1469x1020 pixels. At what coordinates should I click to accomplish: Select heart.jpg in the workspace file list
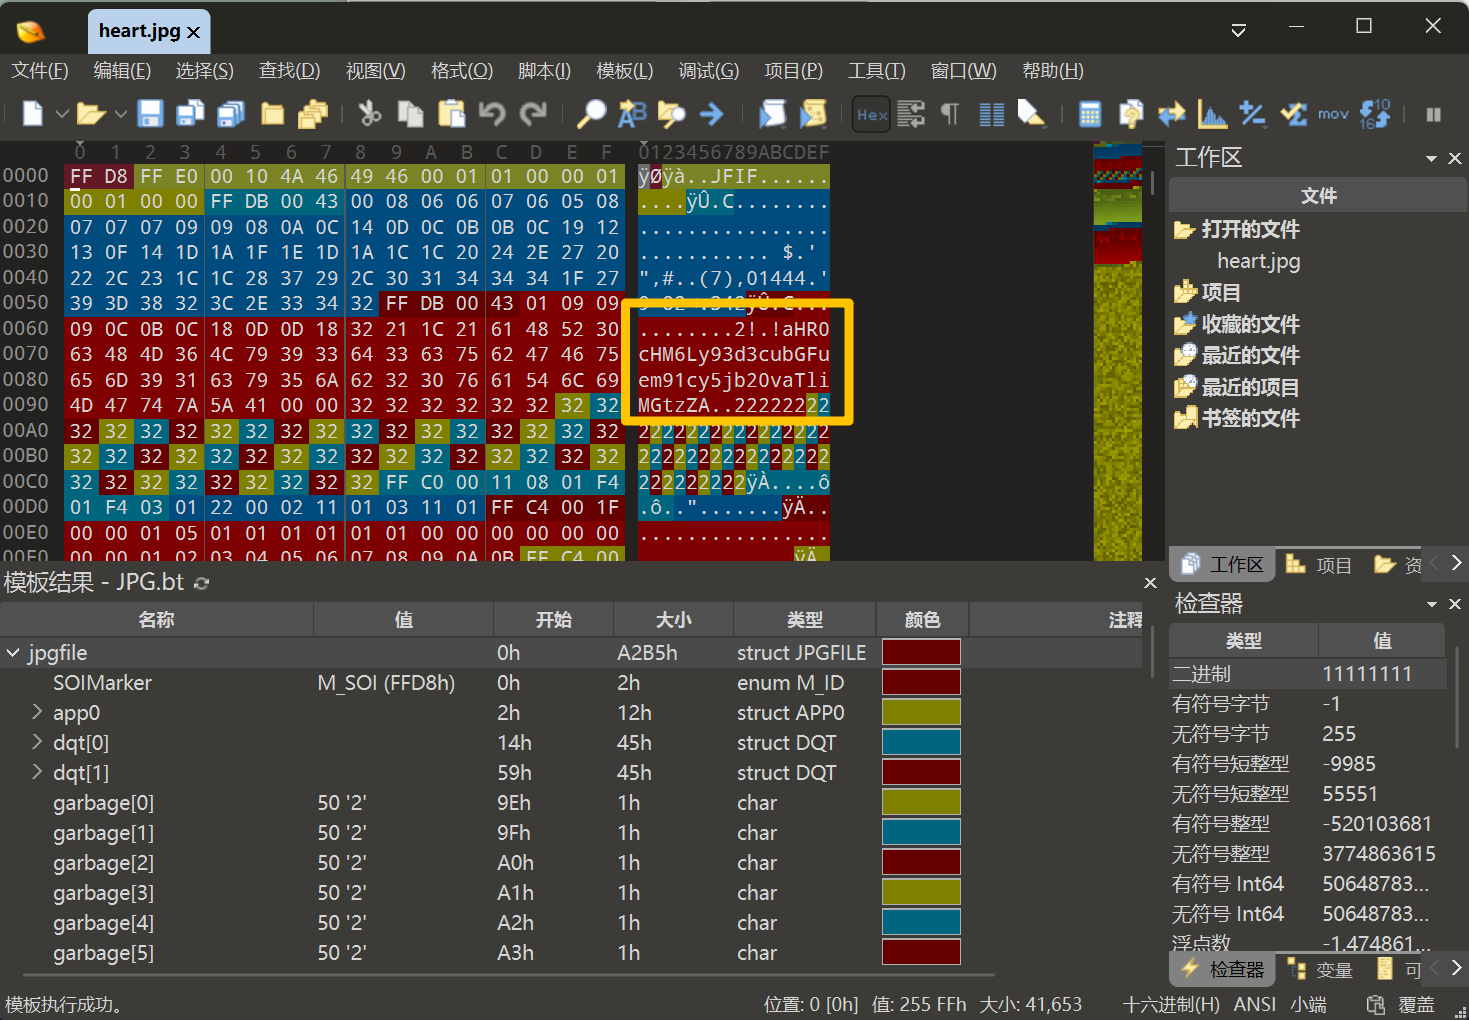coord(1258,261)
